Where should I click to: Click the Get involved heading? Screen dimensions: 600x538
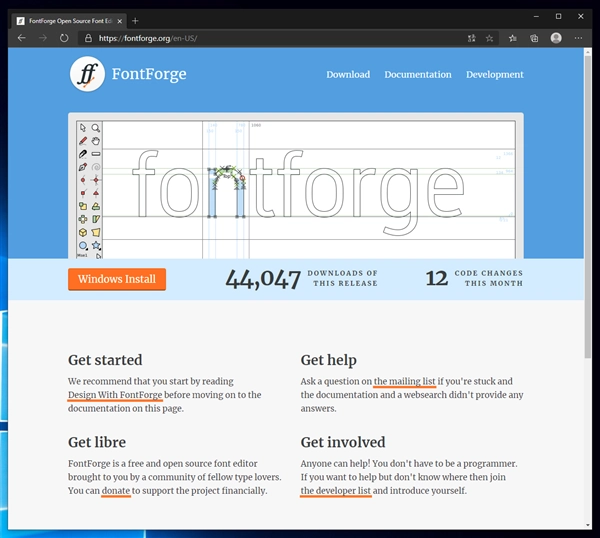pyautogui.click(x=343, y=442)
